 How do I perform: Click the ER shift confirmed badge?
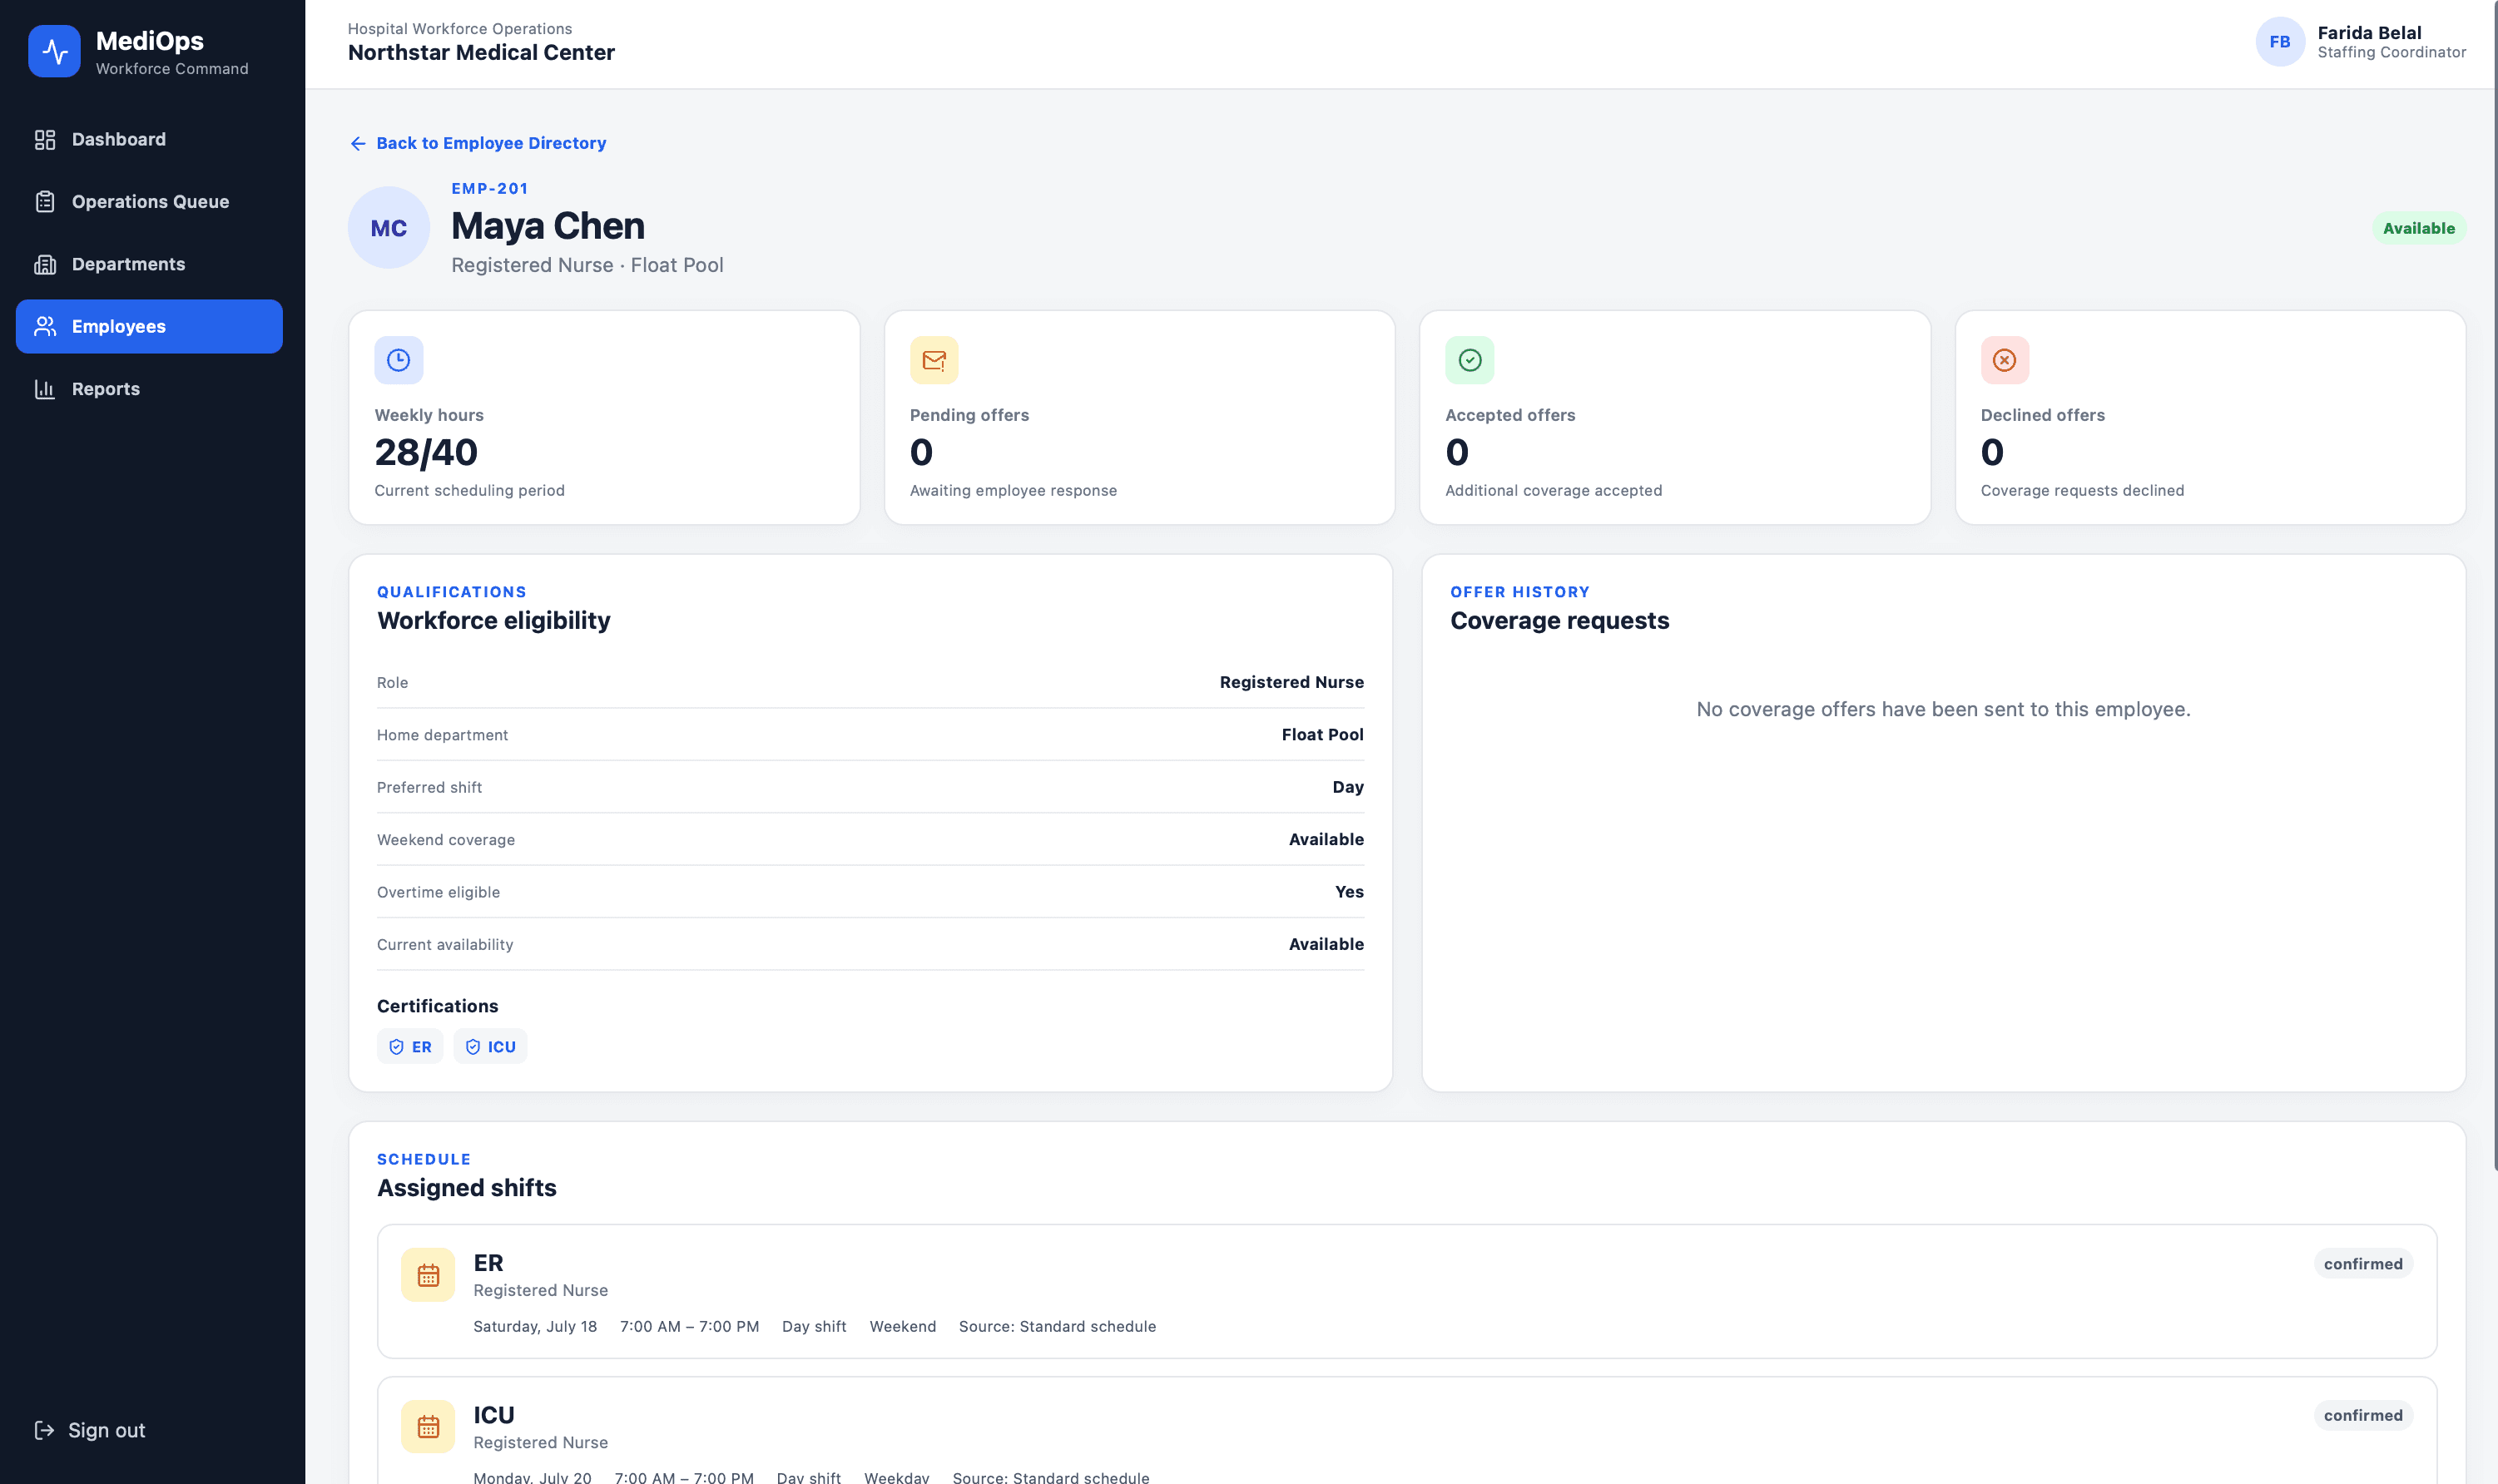tap(2363, 1264)
